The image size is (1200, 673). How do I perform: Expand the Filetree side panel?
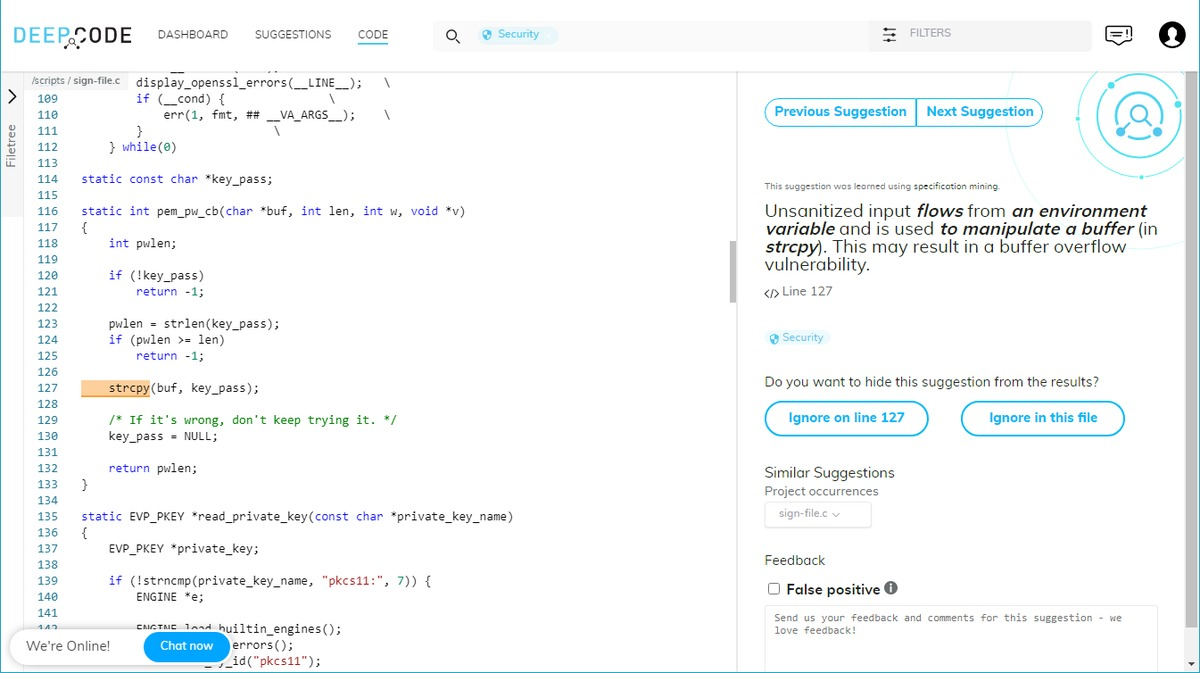12,97
